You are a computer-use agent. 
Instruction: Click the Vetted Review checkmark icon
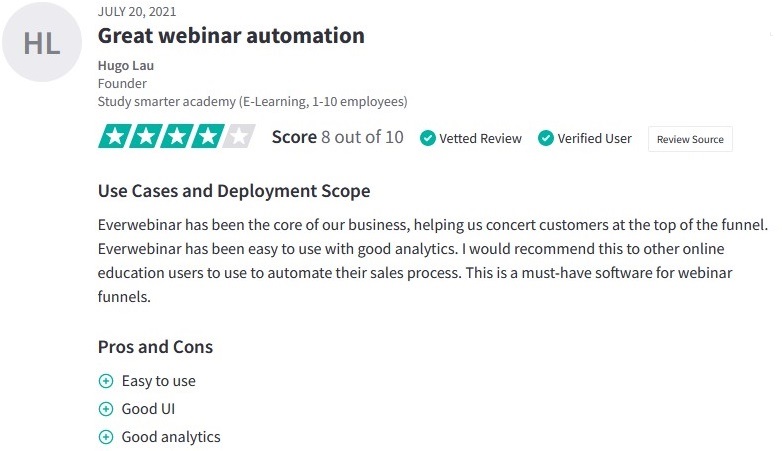[427, 138]
